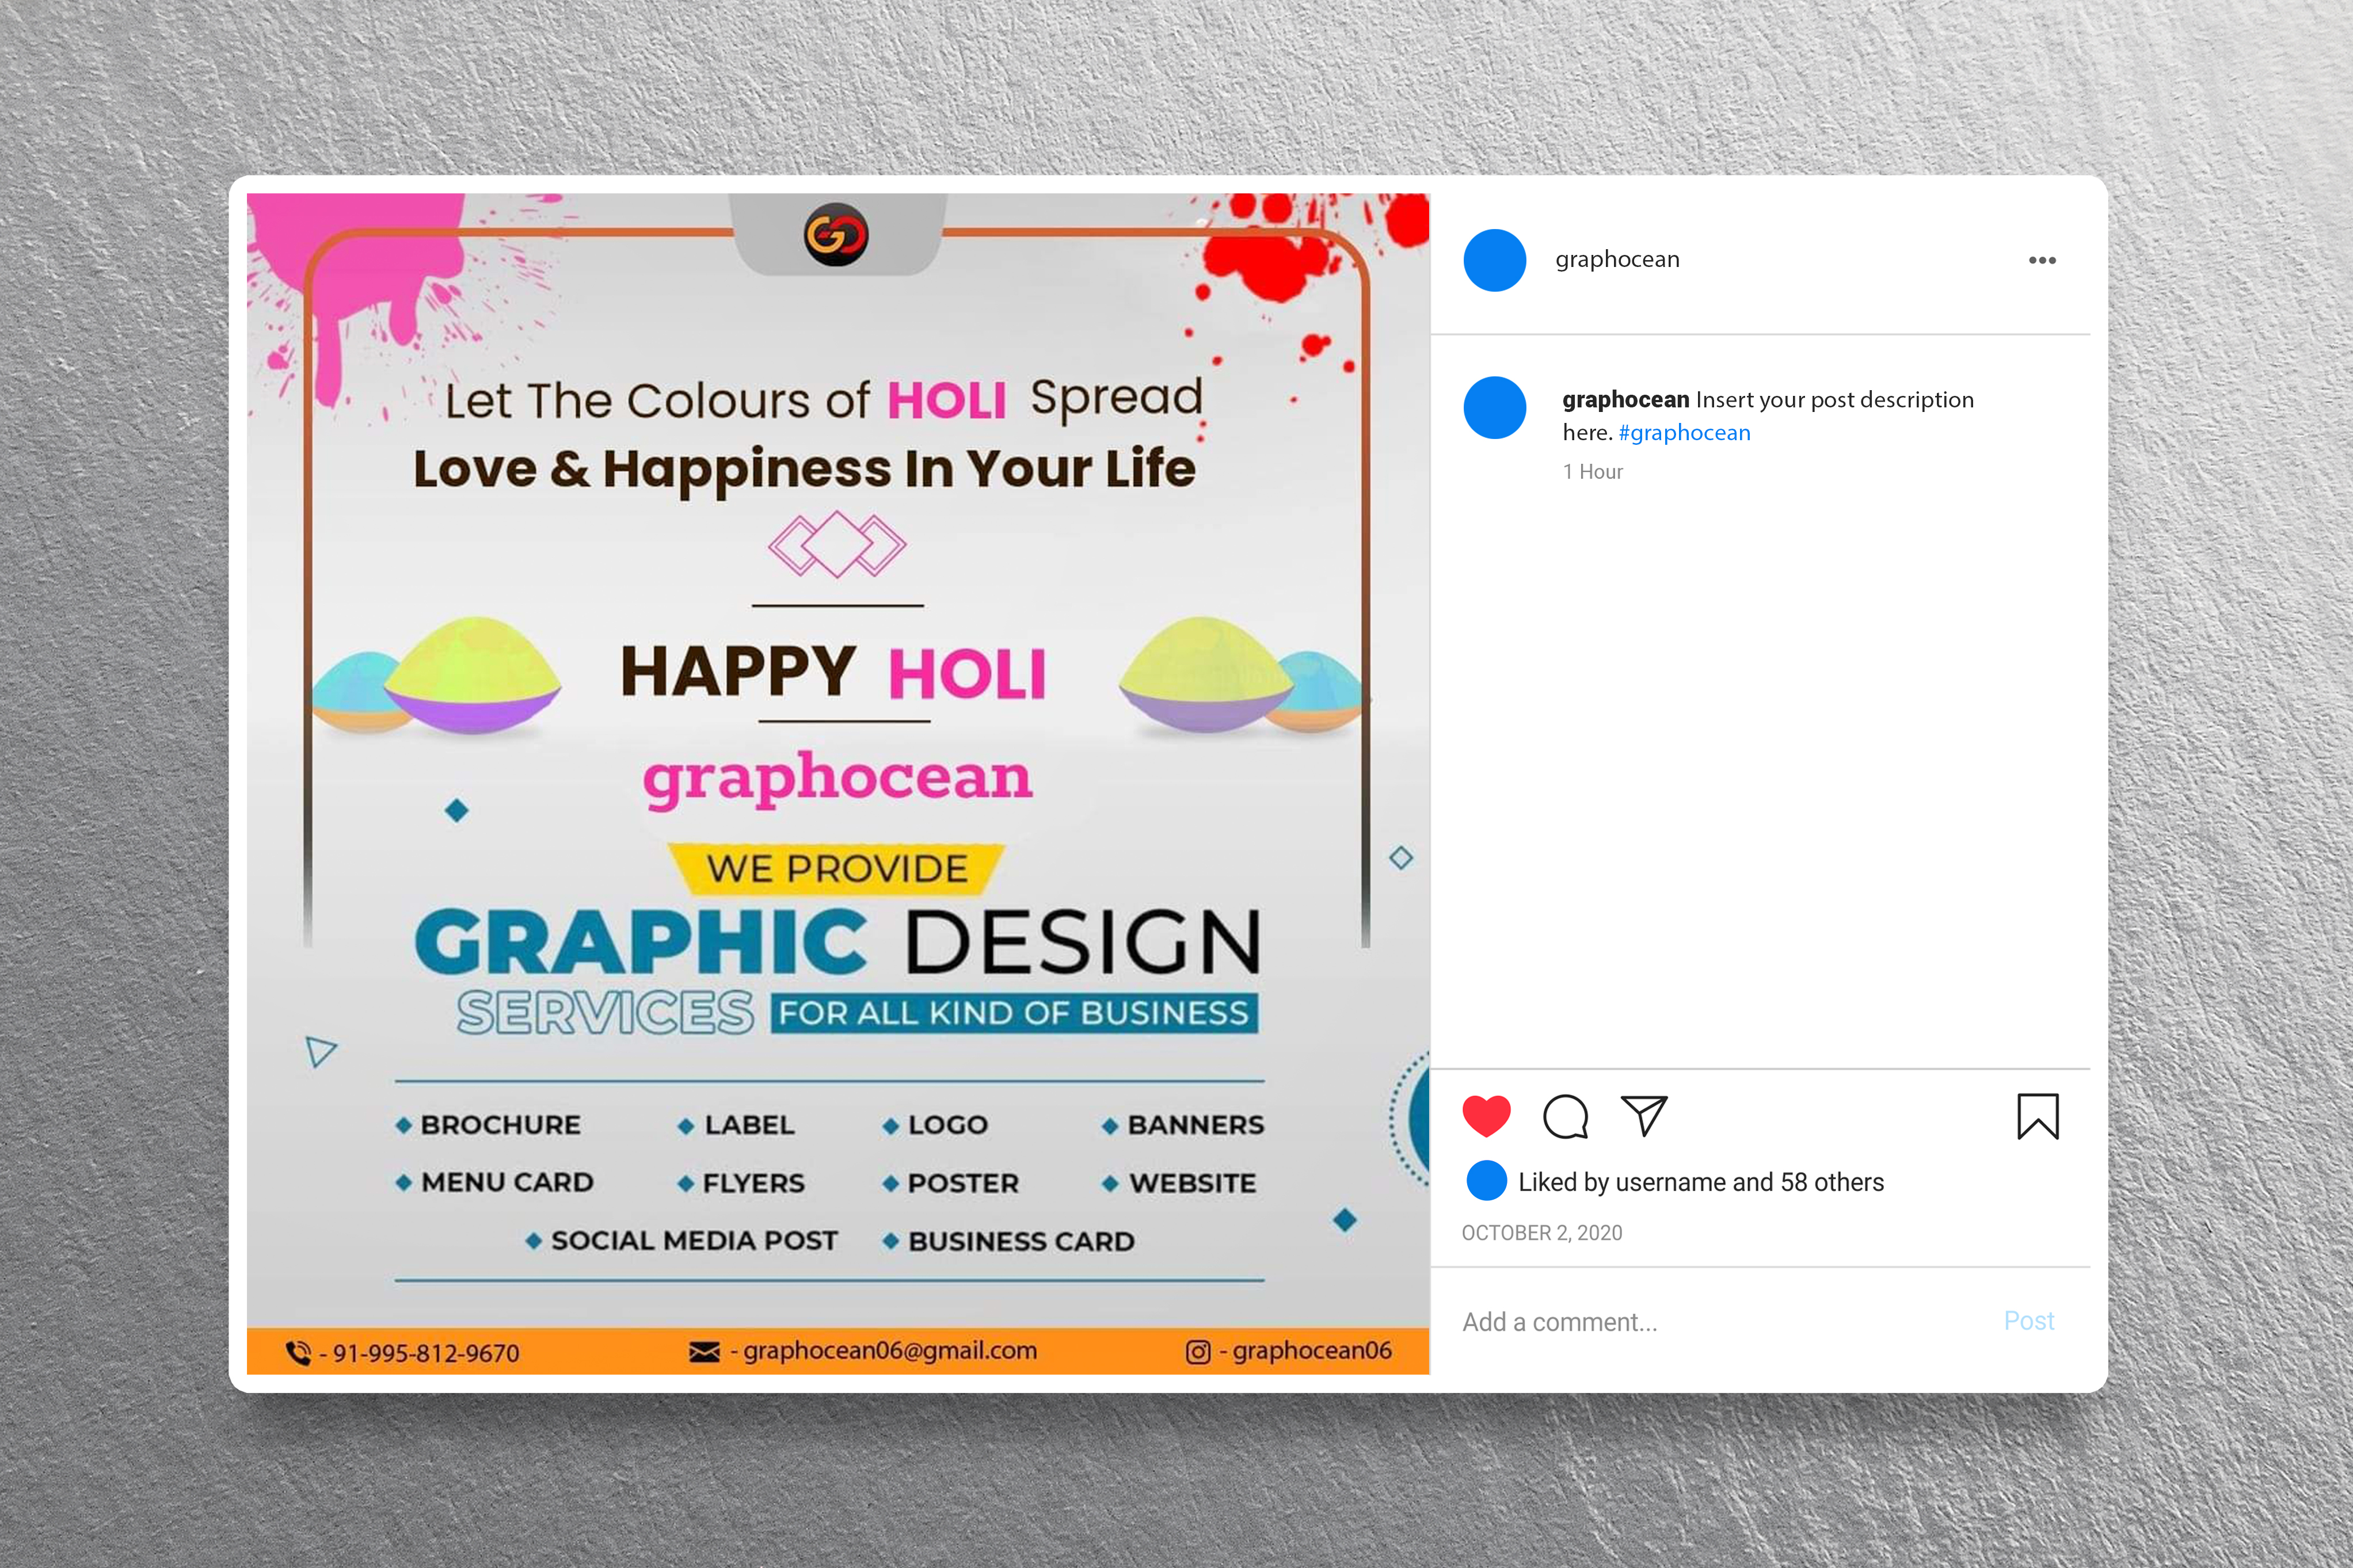
Task: Click the profile avatar in post header
Action: 1494,260
